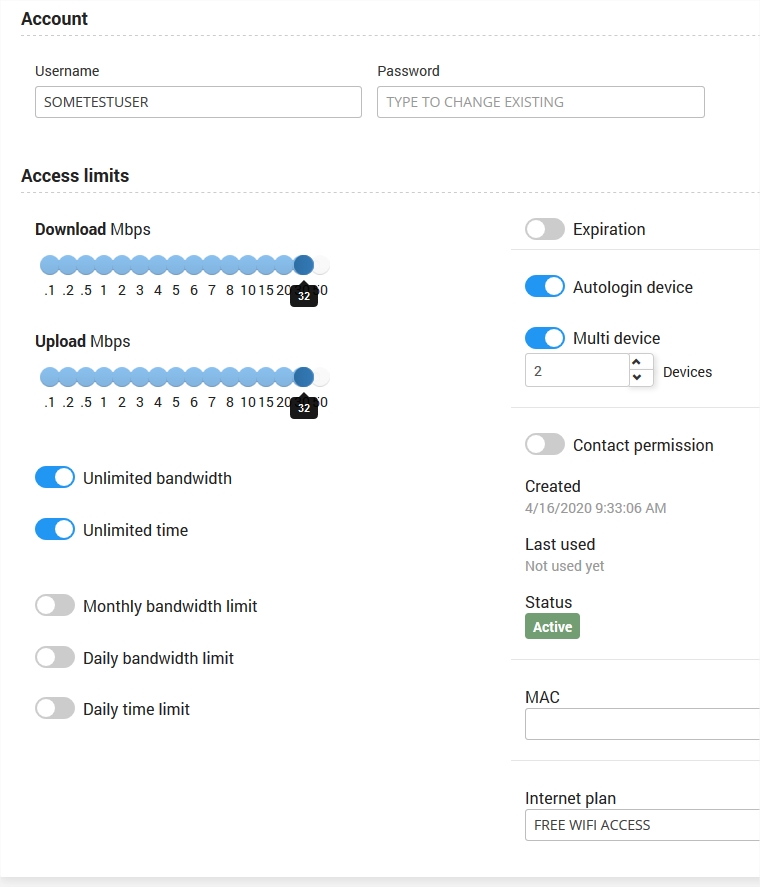
Task: Click the Username input field
Action: (198, 102)
